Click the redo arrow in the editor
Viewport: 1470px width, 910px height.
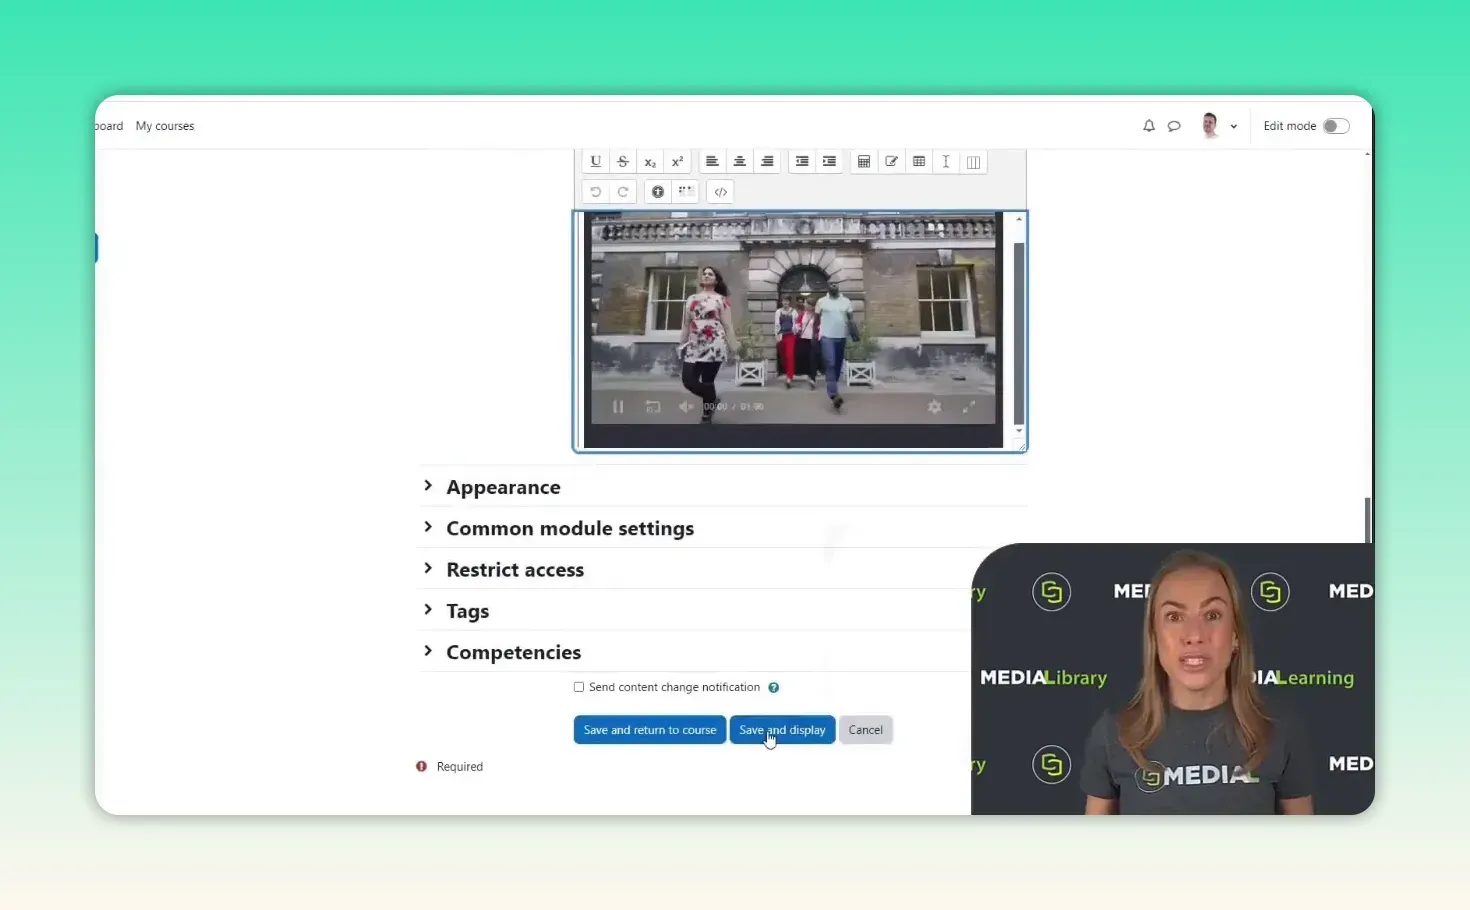623,192
